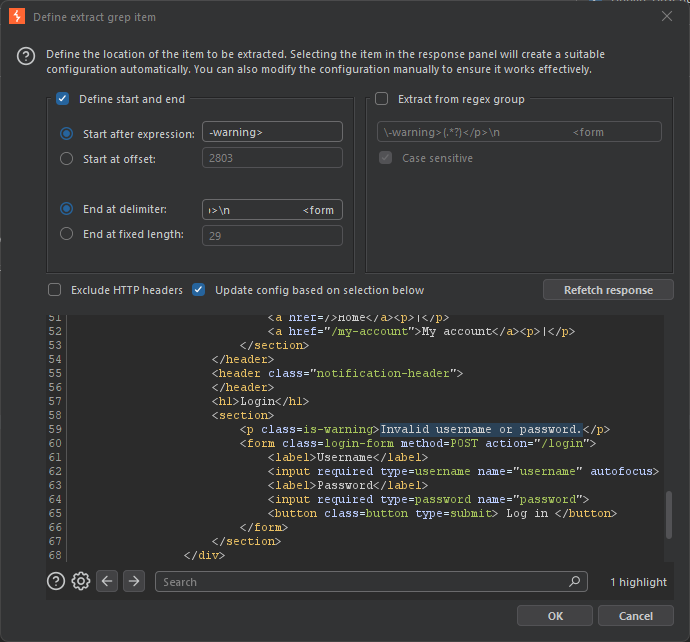Click '</section>' on line 67
Image resolution: width=690 pixels, height=642 pixels.
tap(246, 541)
